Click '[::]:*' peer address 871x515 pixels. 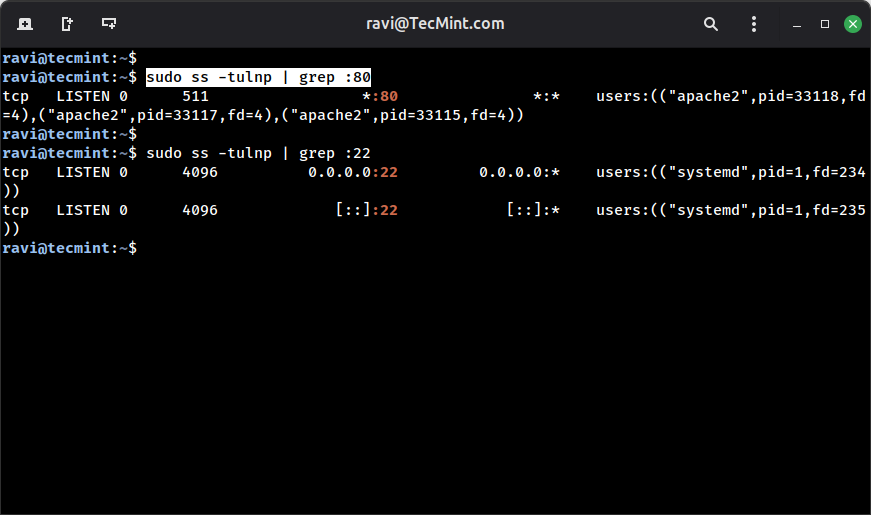pyautogui.click(x=533, y=210)
